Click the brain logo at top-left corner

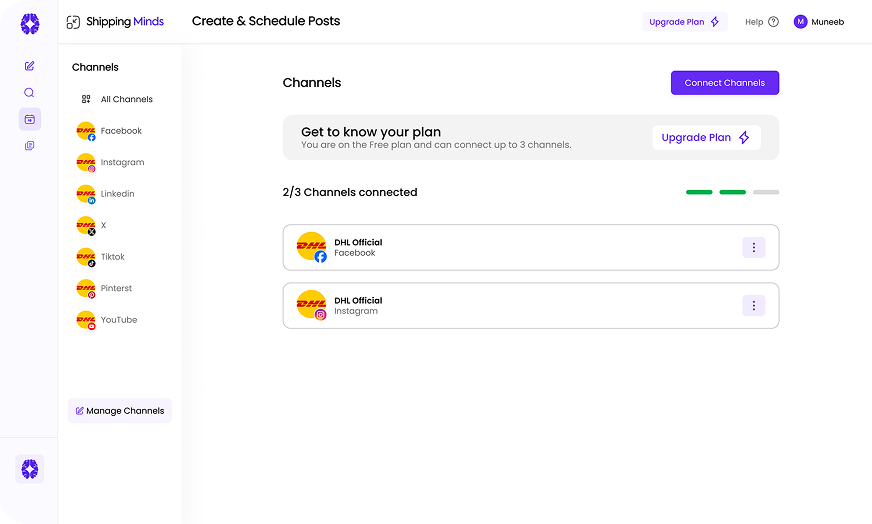pyautogui.click(x=30, y=23)
